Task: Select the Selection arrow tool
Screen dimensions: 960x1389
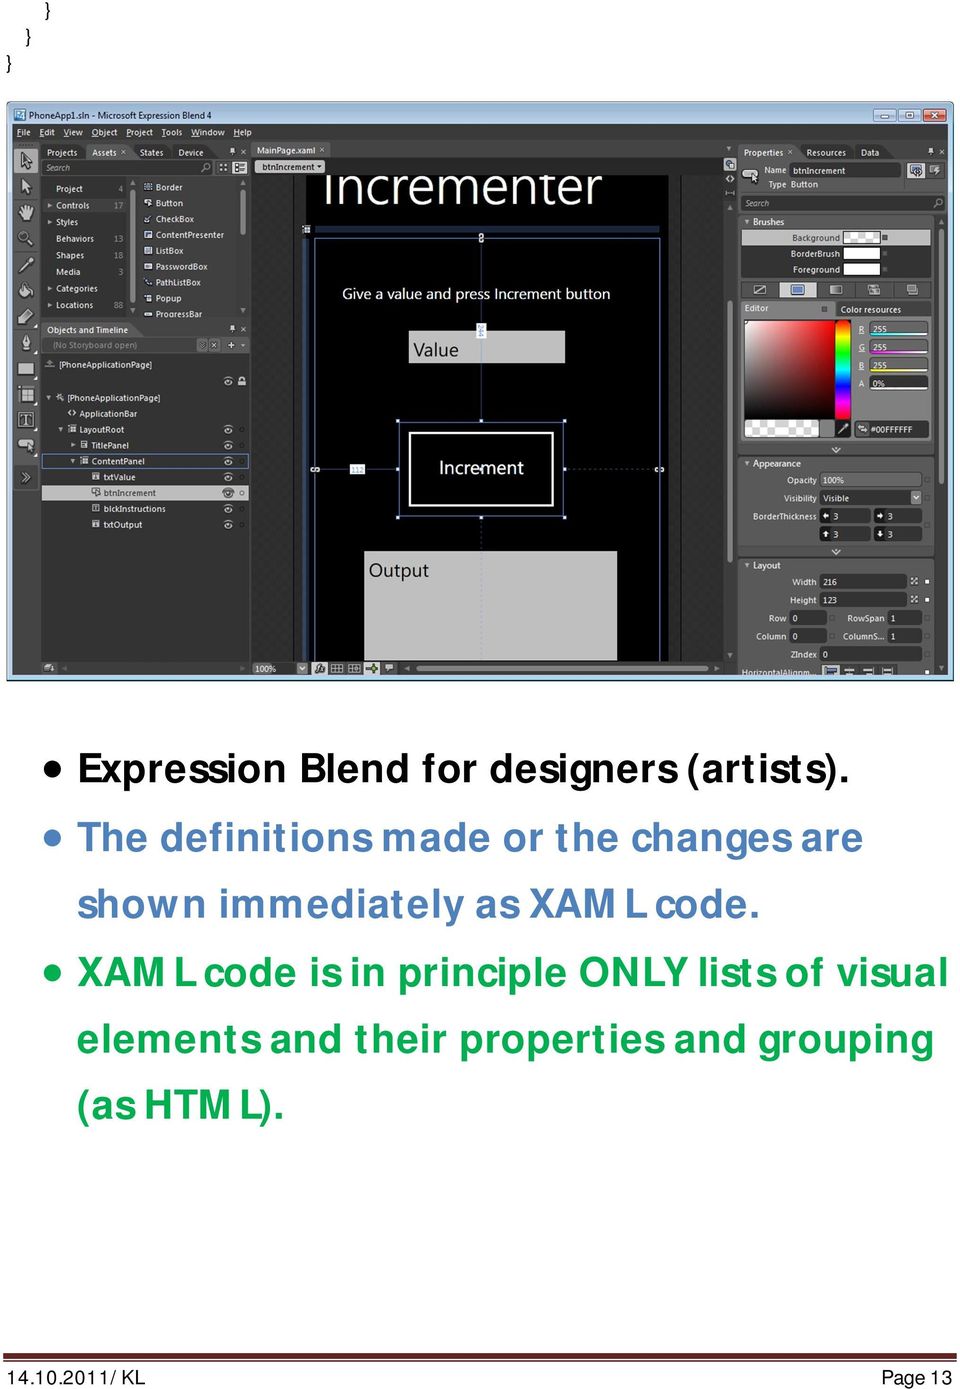Action: point(26,161)
